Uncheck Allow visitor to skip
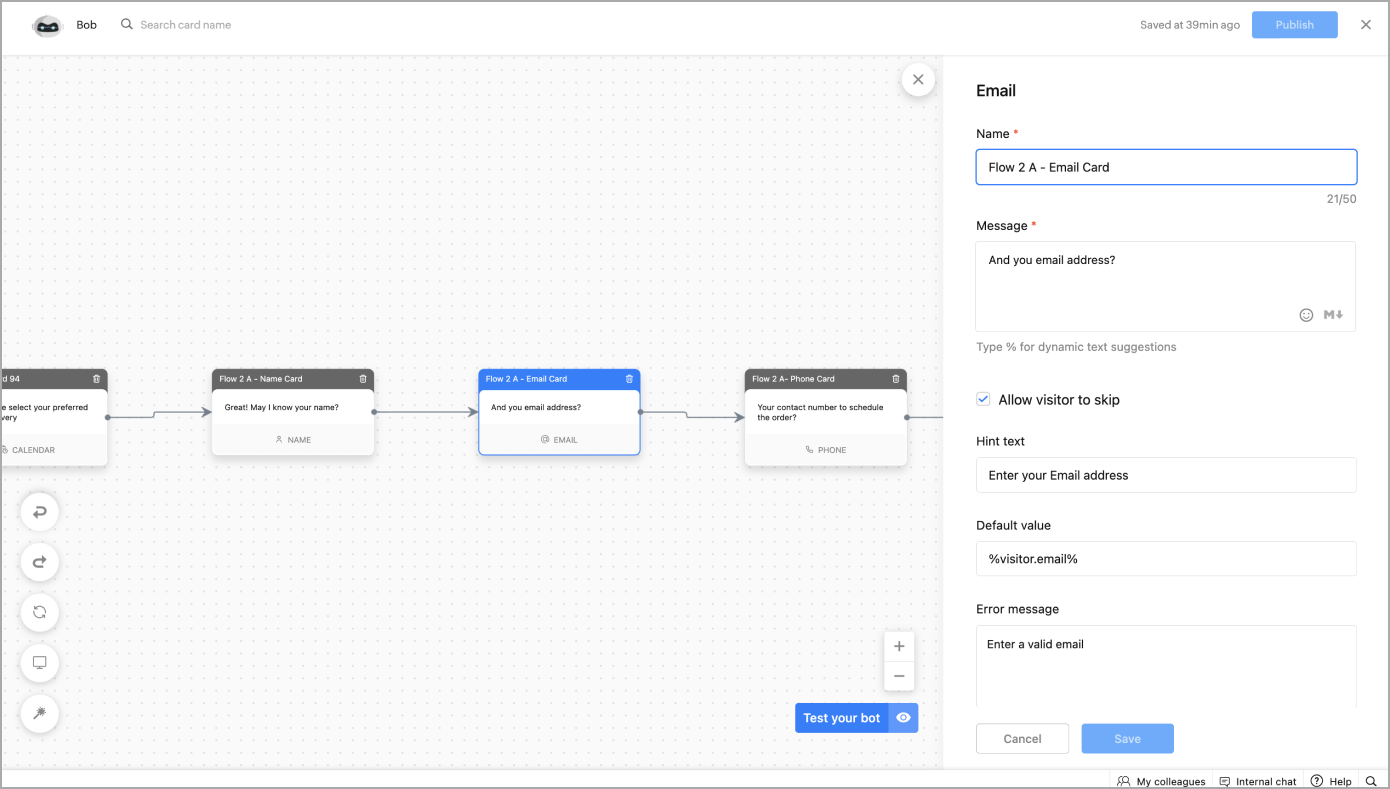 click(x=983, y=400)
